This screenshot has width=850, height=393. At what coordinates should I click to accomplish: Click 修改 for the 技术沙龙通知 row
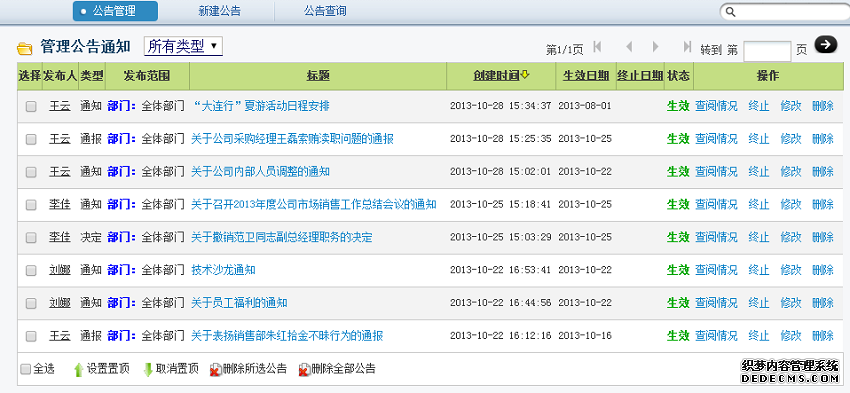point(791,270)
